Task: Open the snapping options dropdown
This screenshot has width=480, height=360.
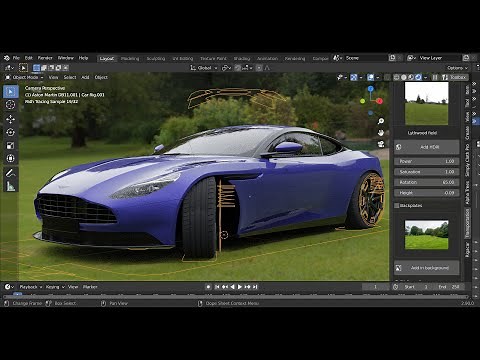Action: pyautogui.click(x=247, y=68)
